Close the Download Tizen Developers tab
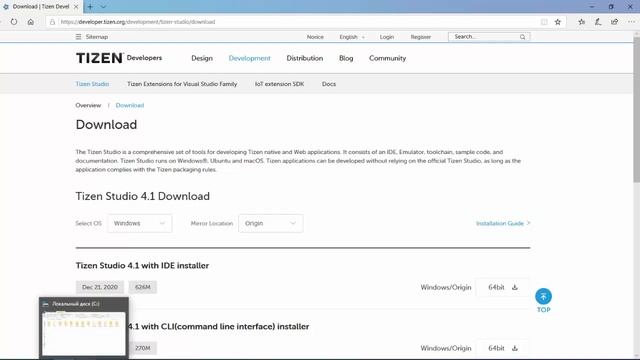 click(76, 7)
